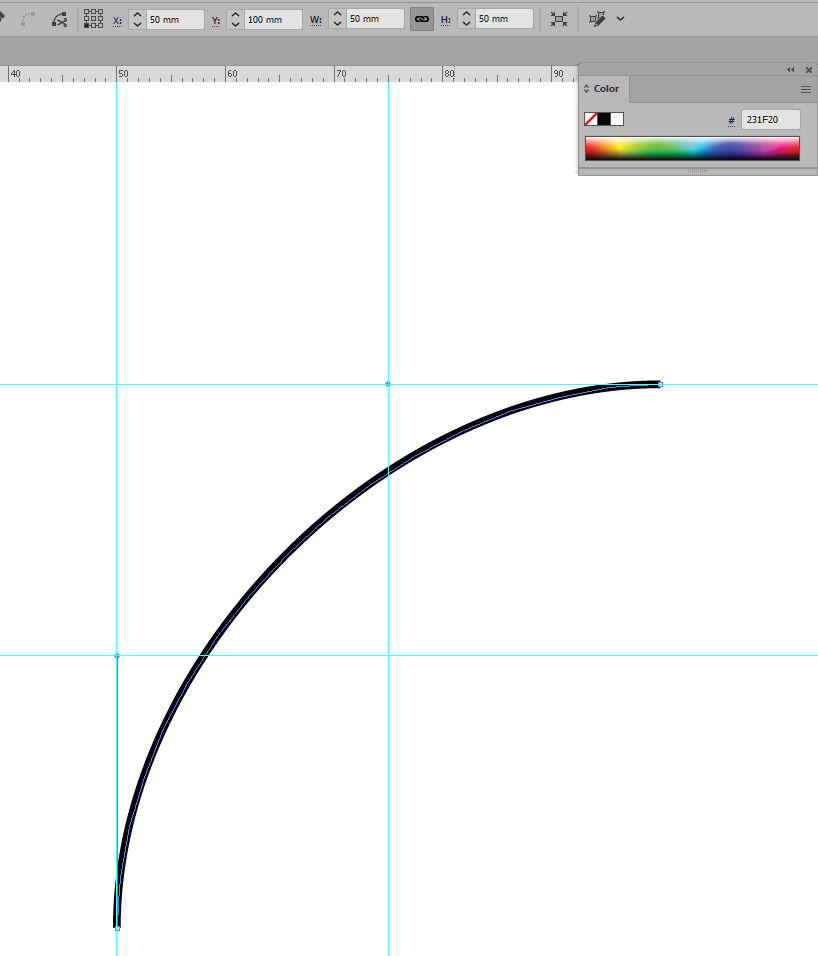Click the H height field showing 50 mm
The image size is (818, 956).
point(503,19)
